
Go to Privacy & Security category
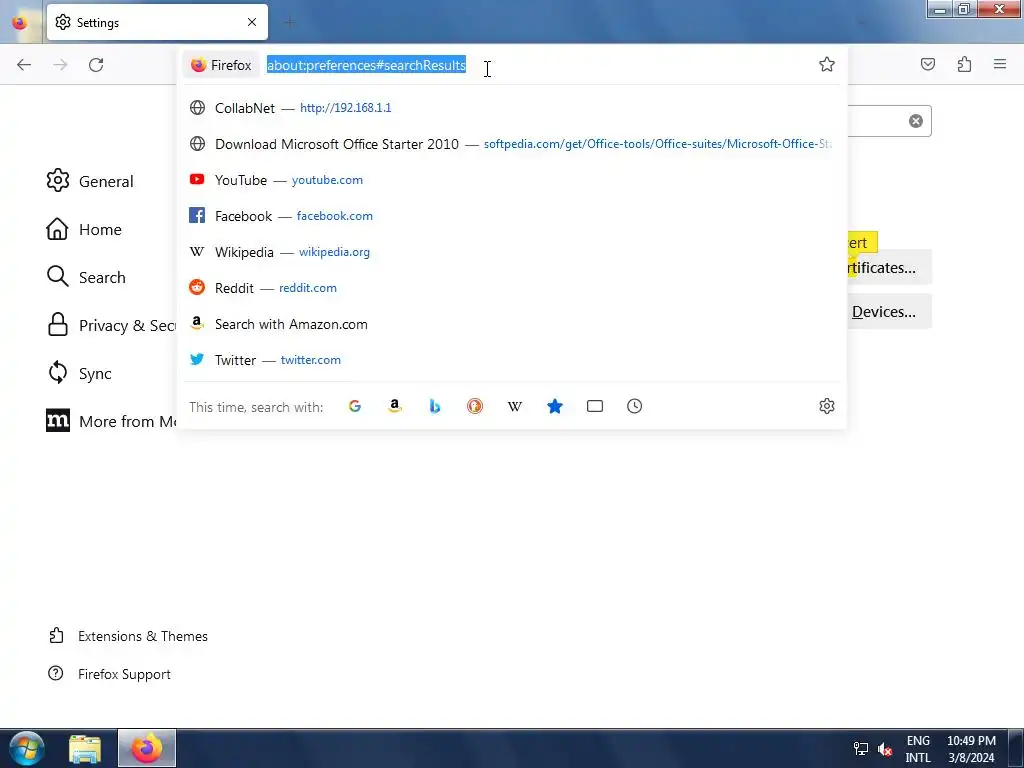[111, 325]
